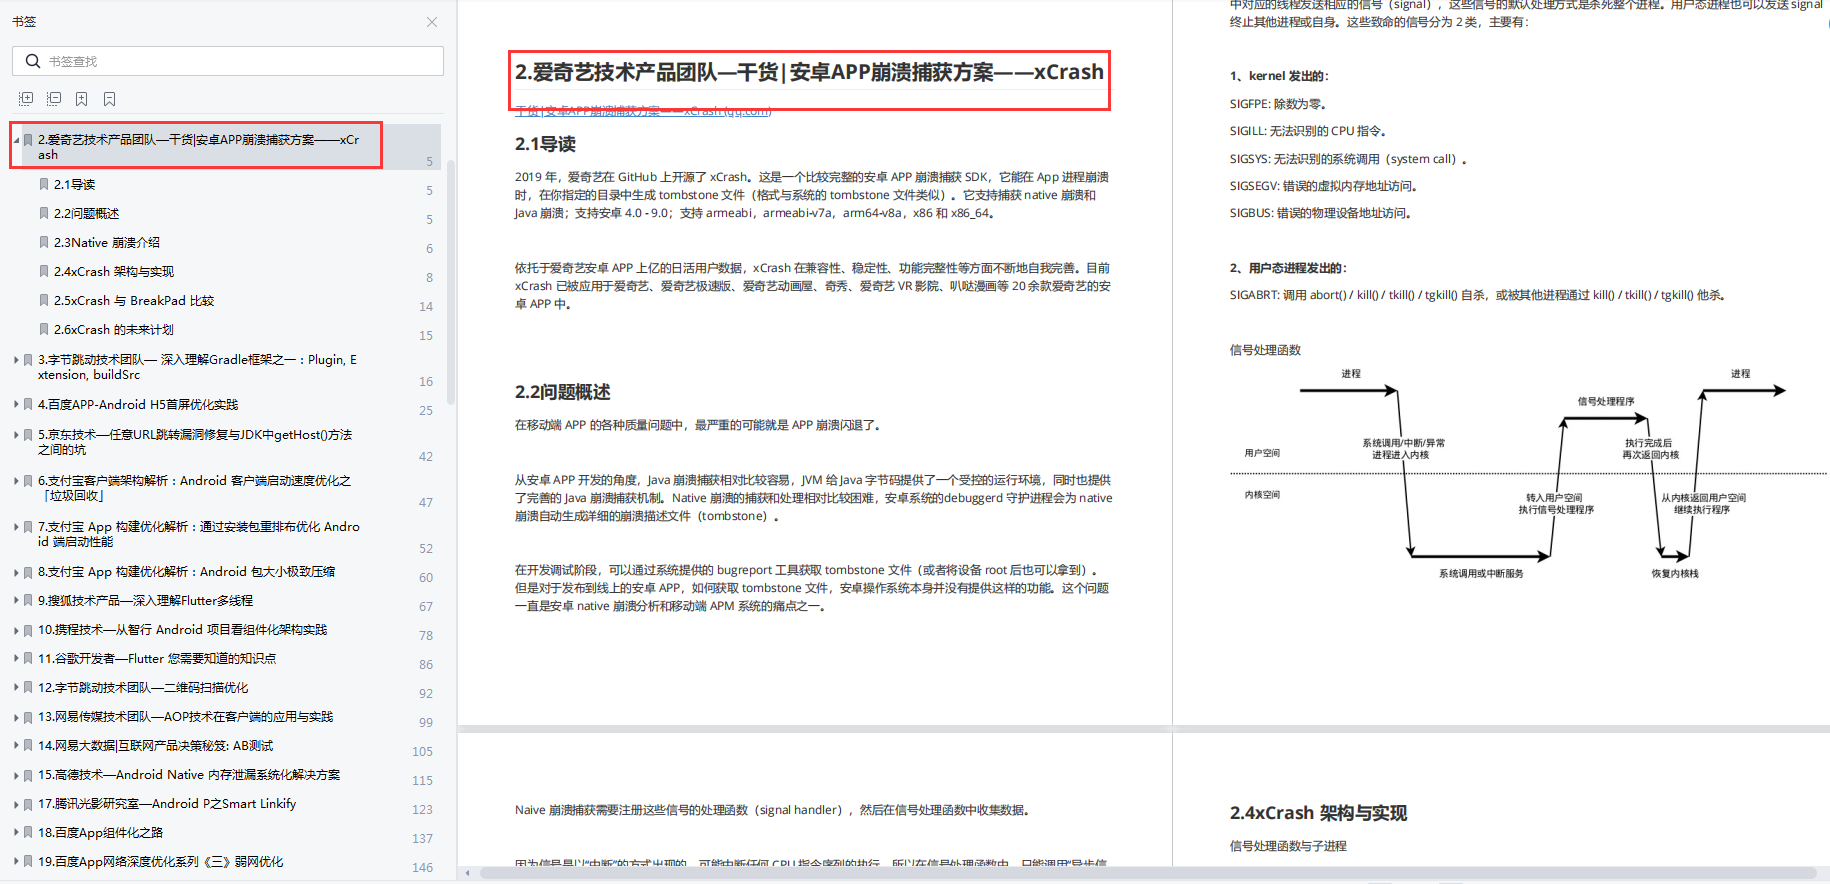Expand the 5.京东技术 bookmark node
This screenshot has width=1830, height=884.
(16, 435)
